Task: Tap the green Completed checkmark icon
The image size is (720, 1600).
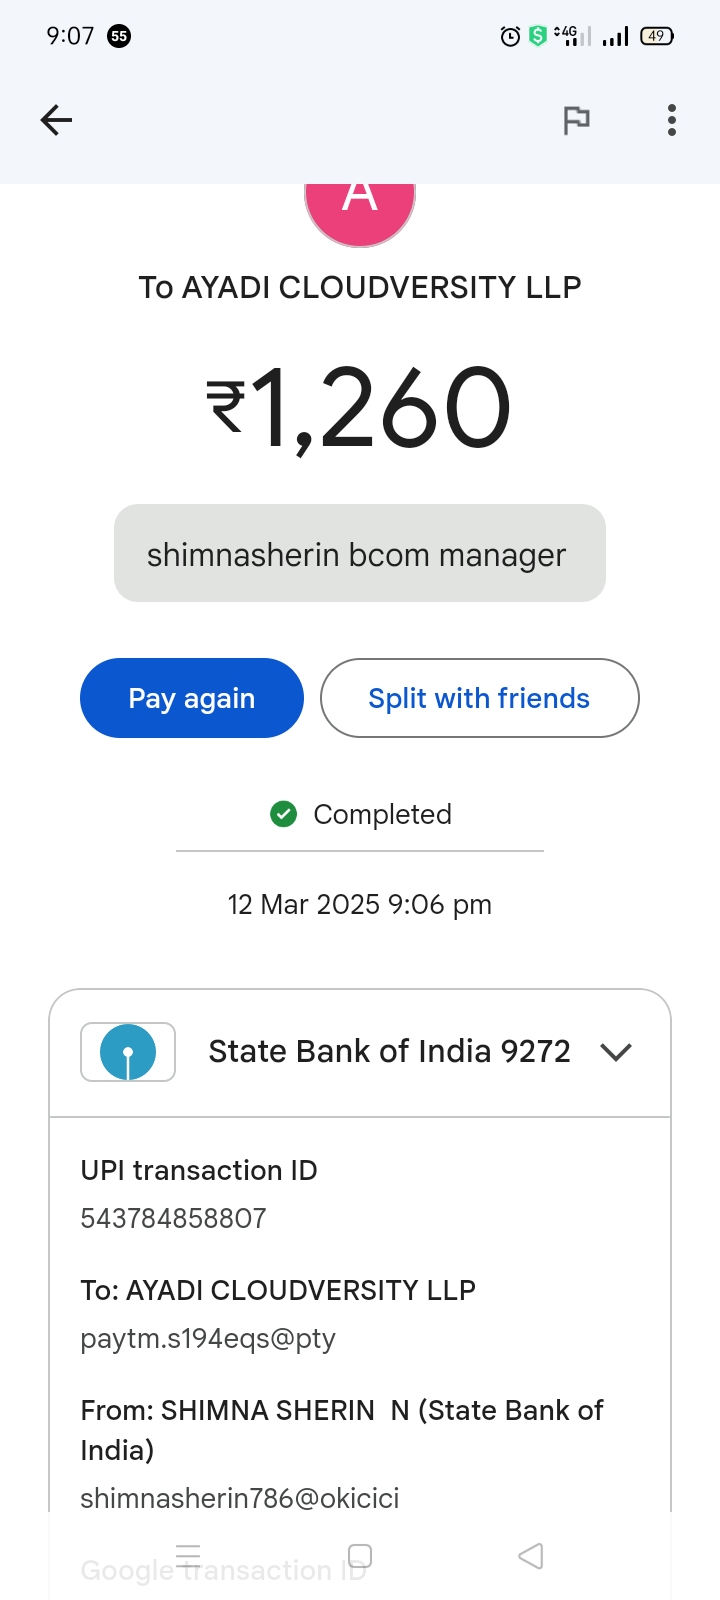Action: coord(284,815)
